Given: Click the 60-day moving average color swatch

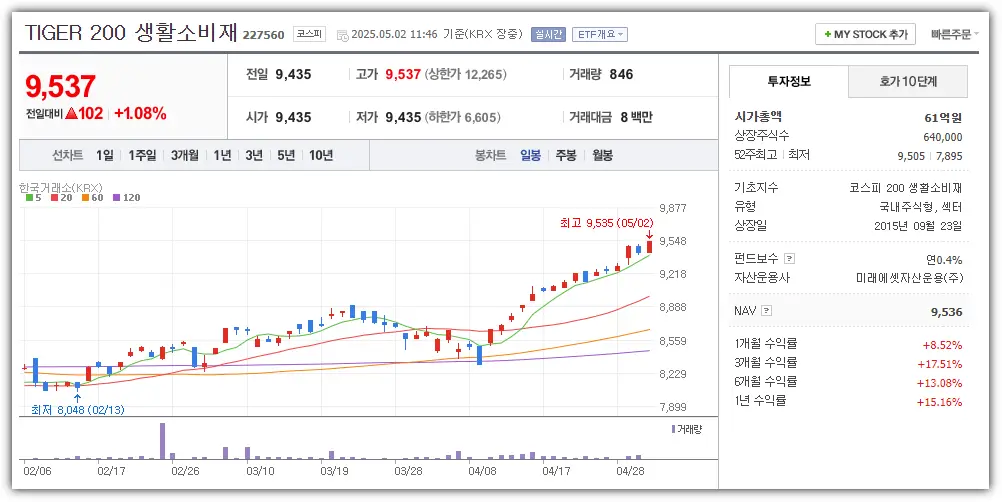Looking at the screenshot, I should click(x=84, y=198).
